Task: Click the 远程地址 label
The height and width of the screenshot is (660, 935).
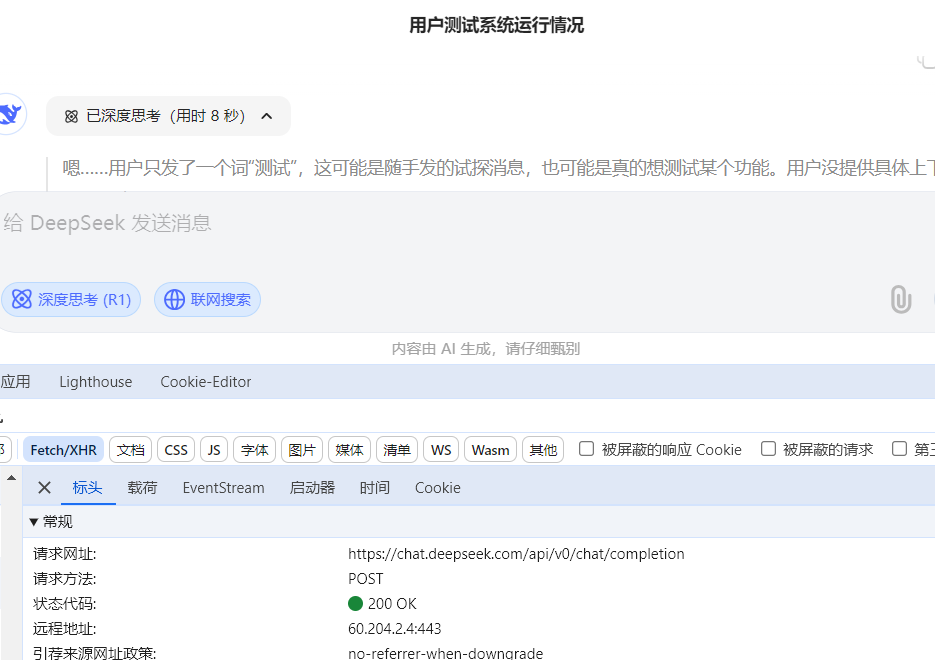Action: click(64, 628)
